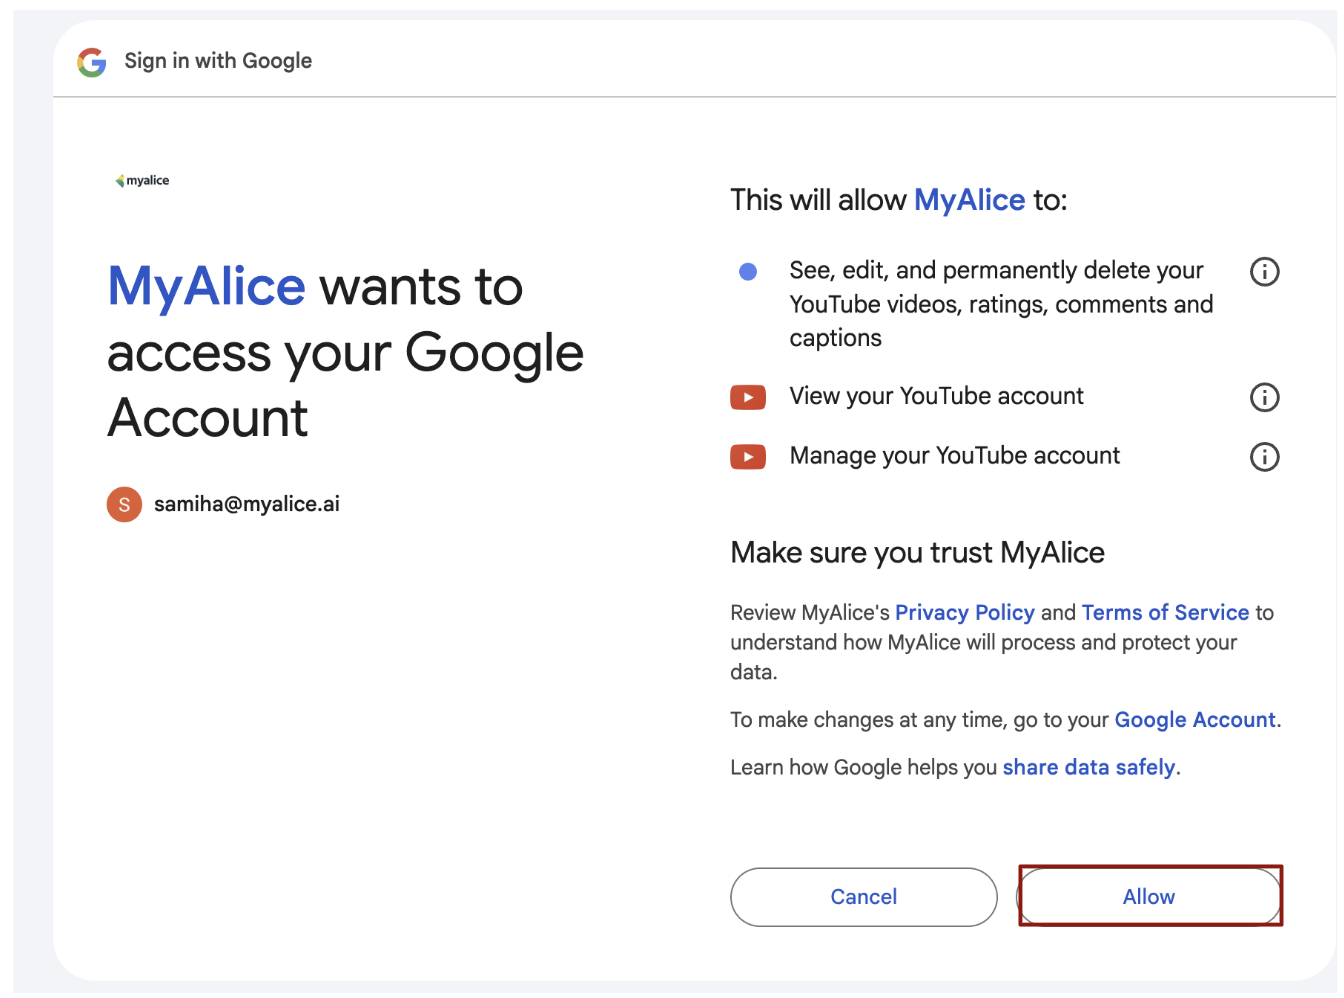Open info for Manage your YouTube account

pos(1264,457)
